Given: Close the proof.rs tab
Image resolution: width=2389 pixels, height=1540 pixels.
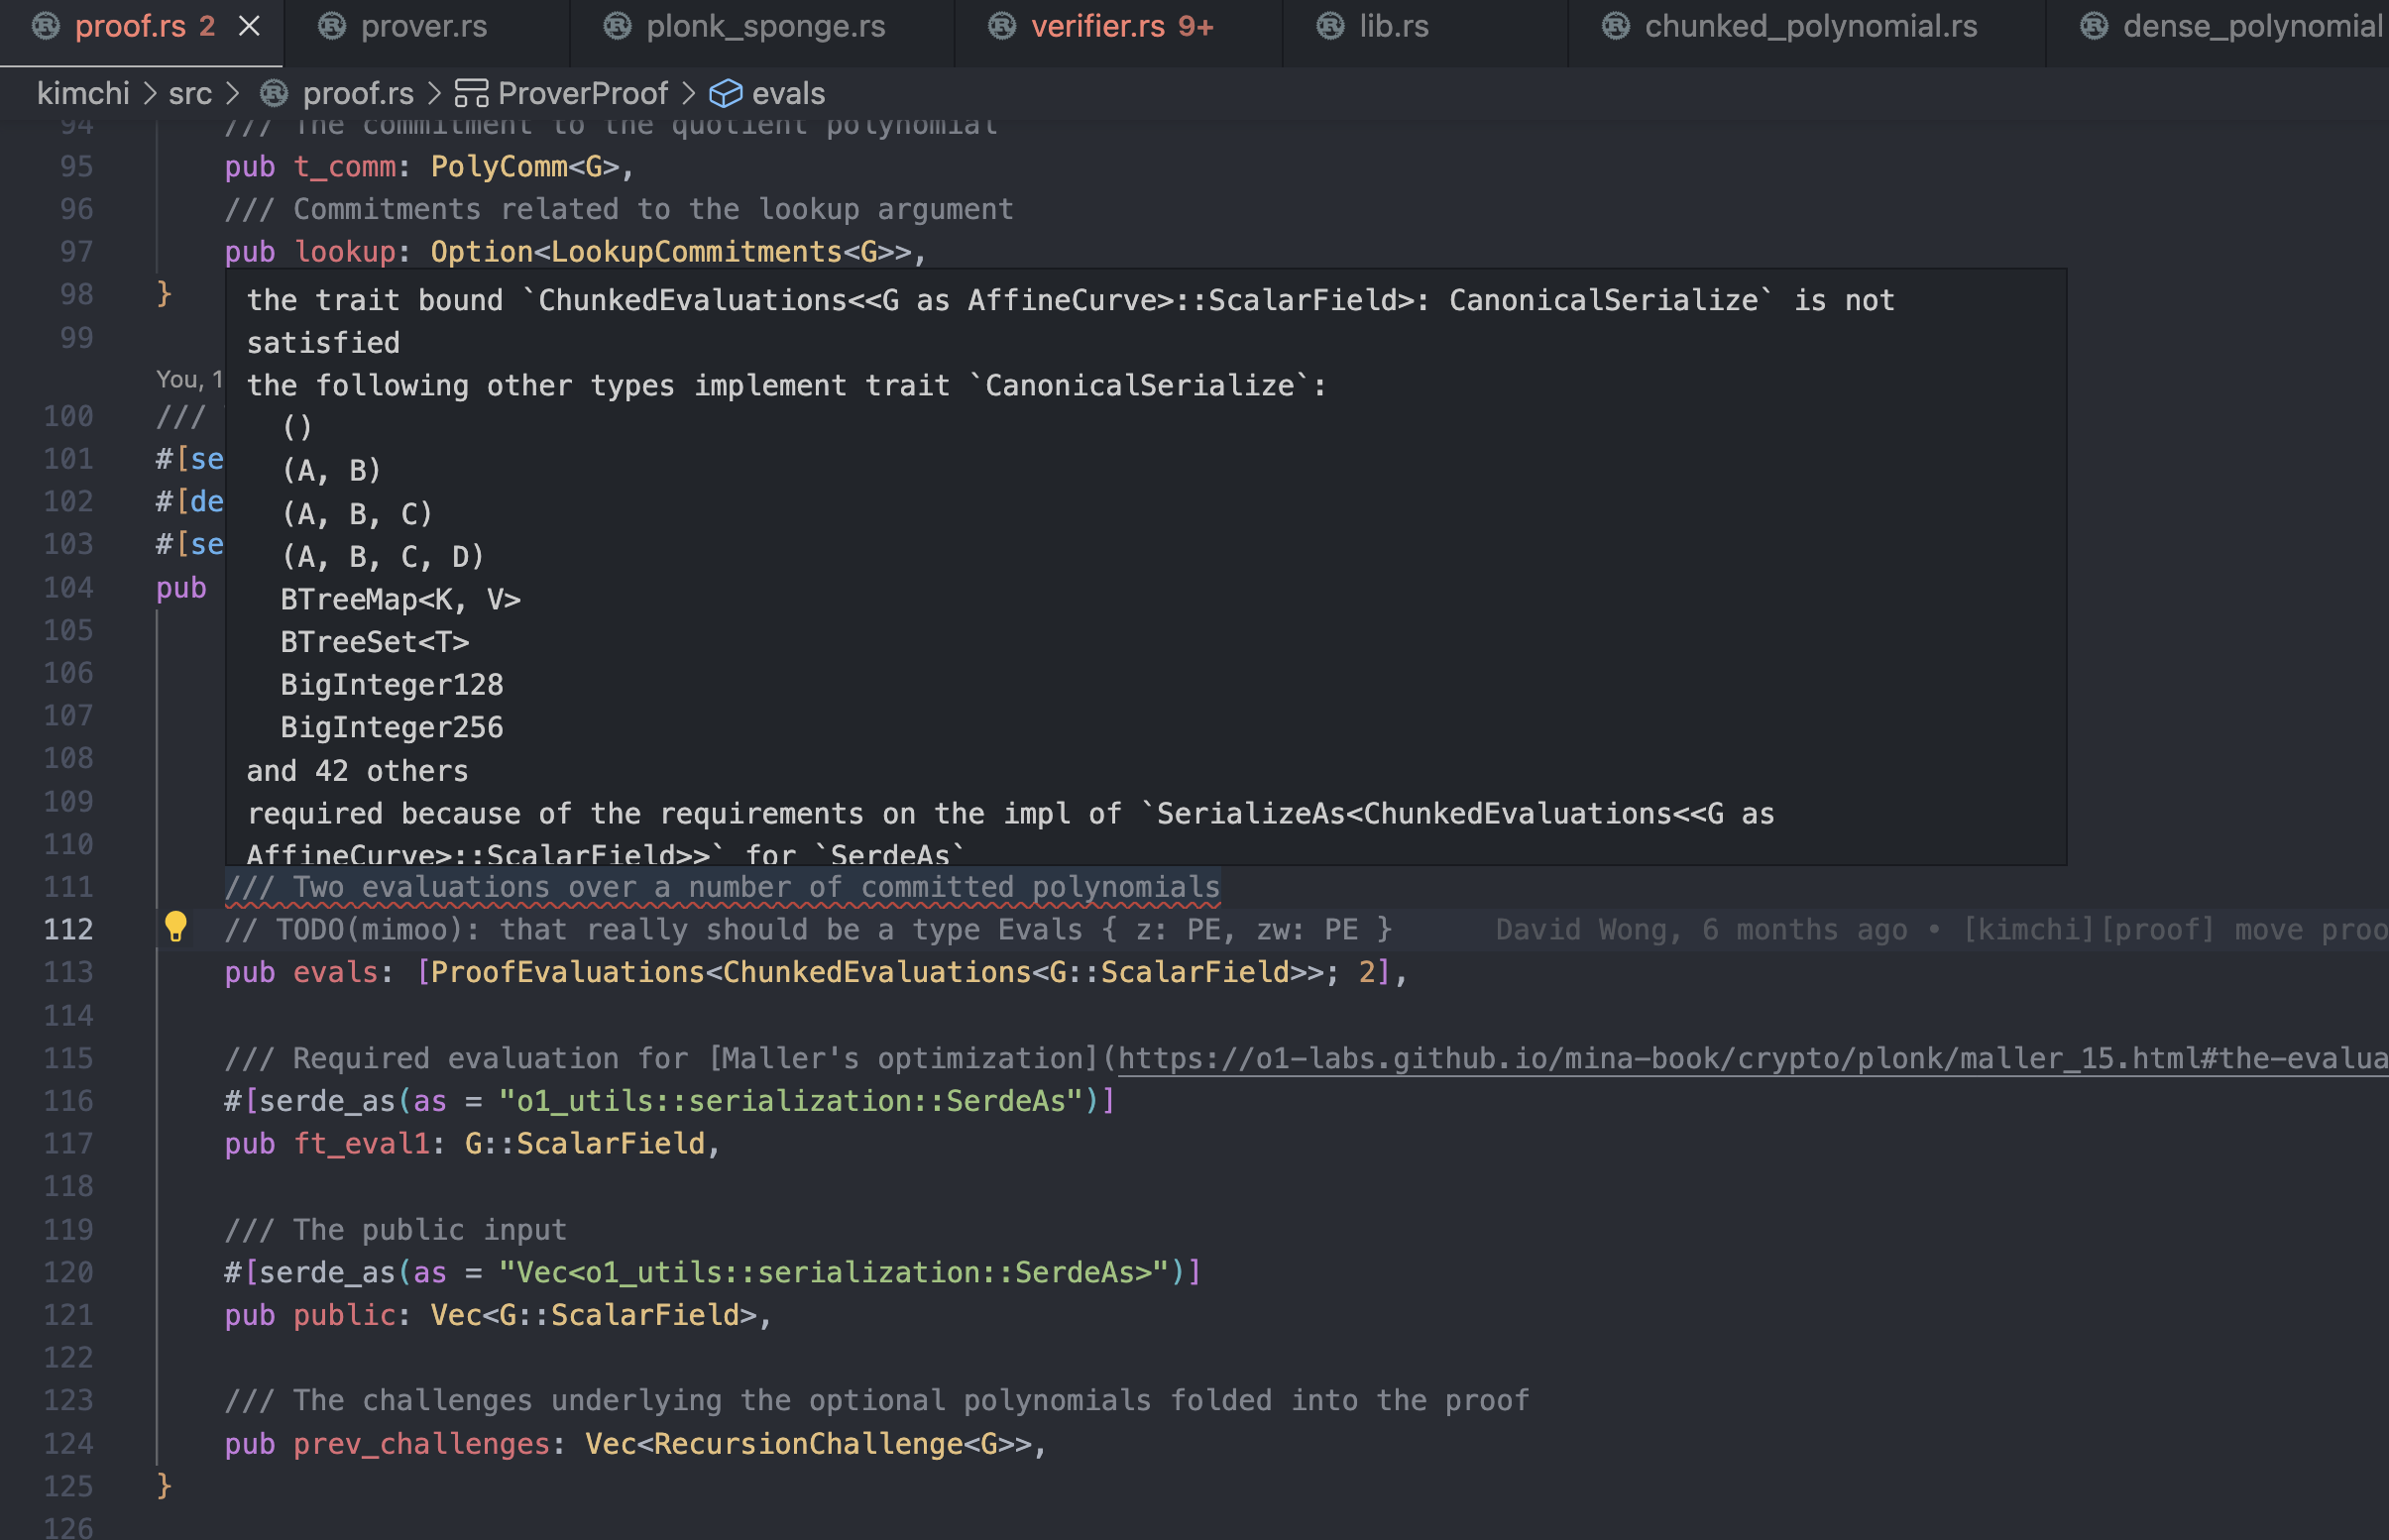Looking at the screenshot, I should point(249,26).
